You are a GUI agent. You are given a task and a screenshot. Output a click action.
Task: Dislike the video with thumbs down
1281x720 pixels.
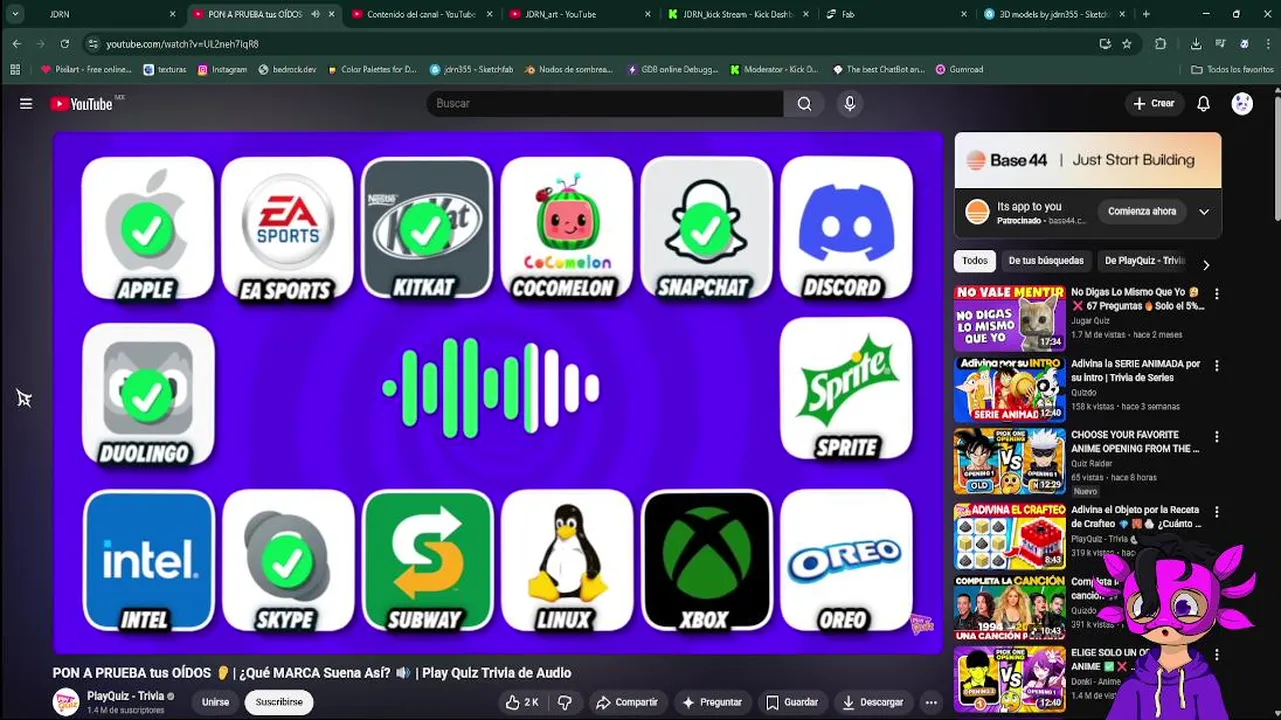564,702
